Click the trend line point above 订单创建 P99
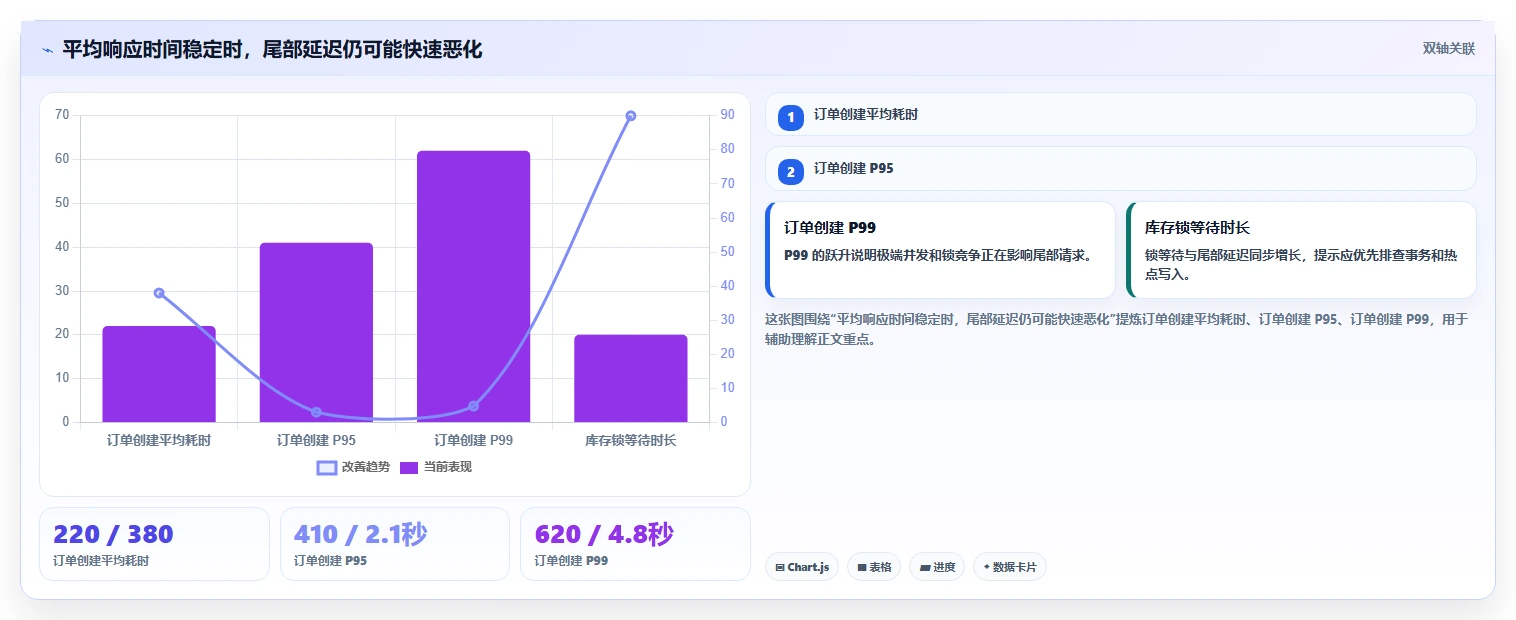The width and height of the screenshot is (1516, 620). pos(473,406)
